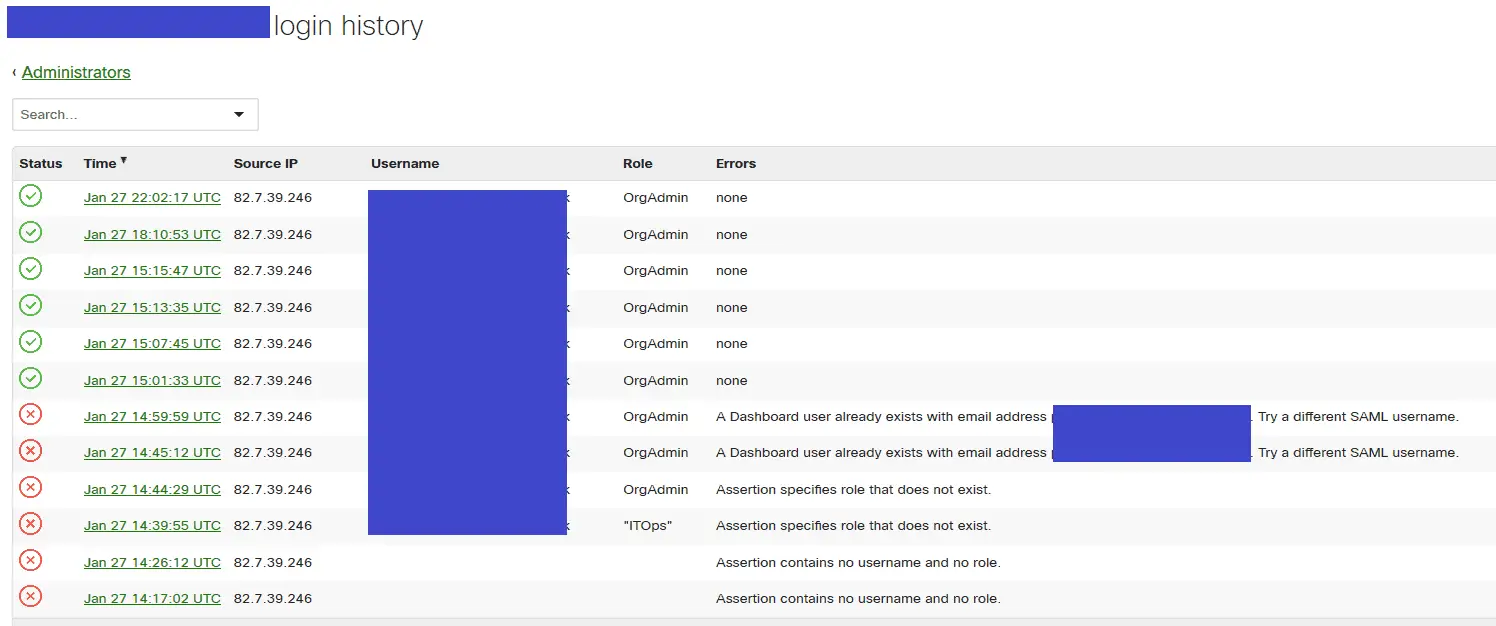Click the success status icon for 15:15:47 login
Viewport: 1496px width, 626px height.
coord(31,269)
